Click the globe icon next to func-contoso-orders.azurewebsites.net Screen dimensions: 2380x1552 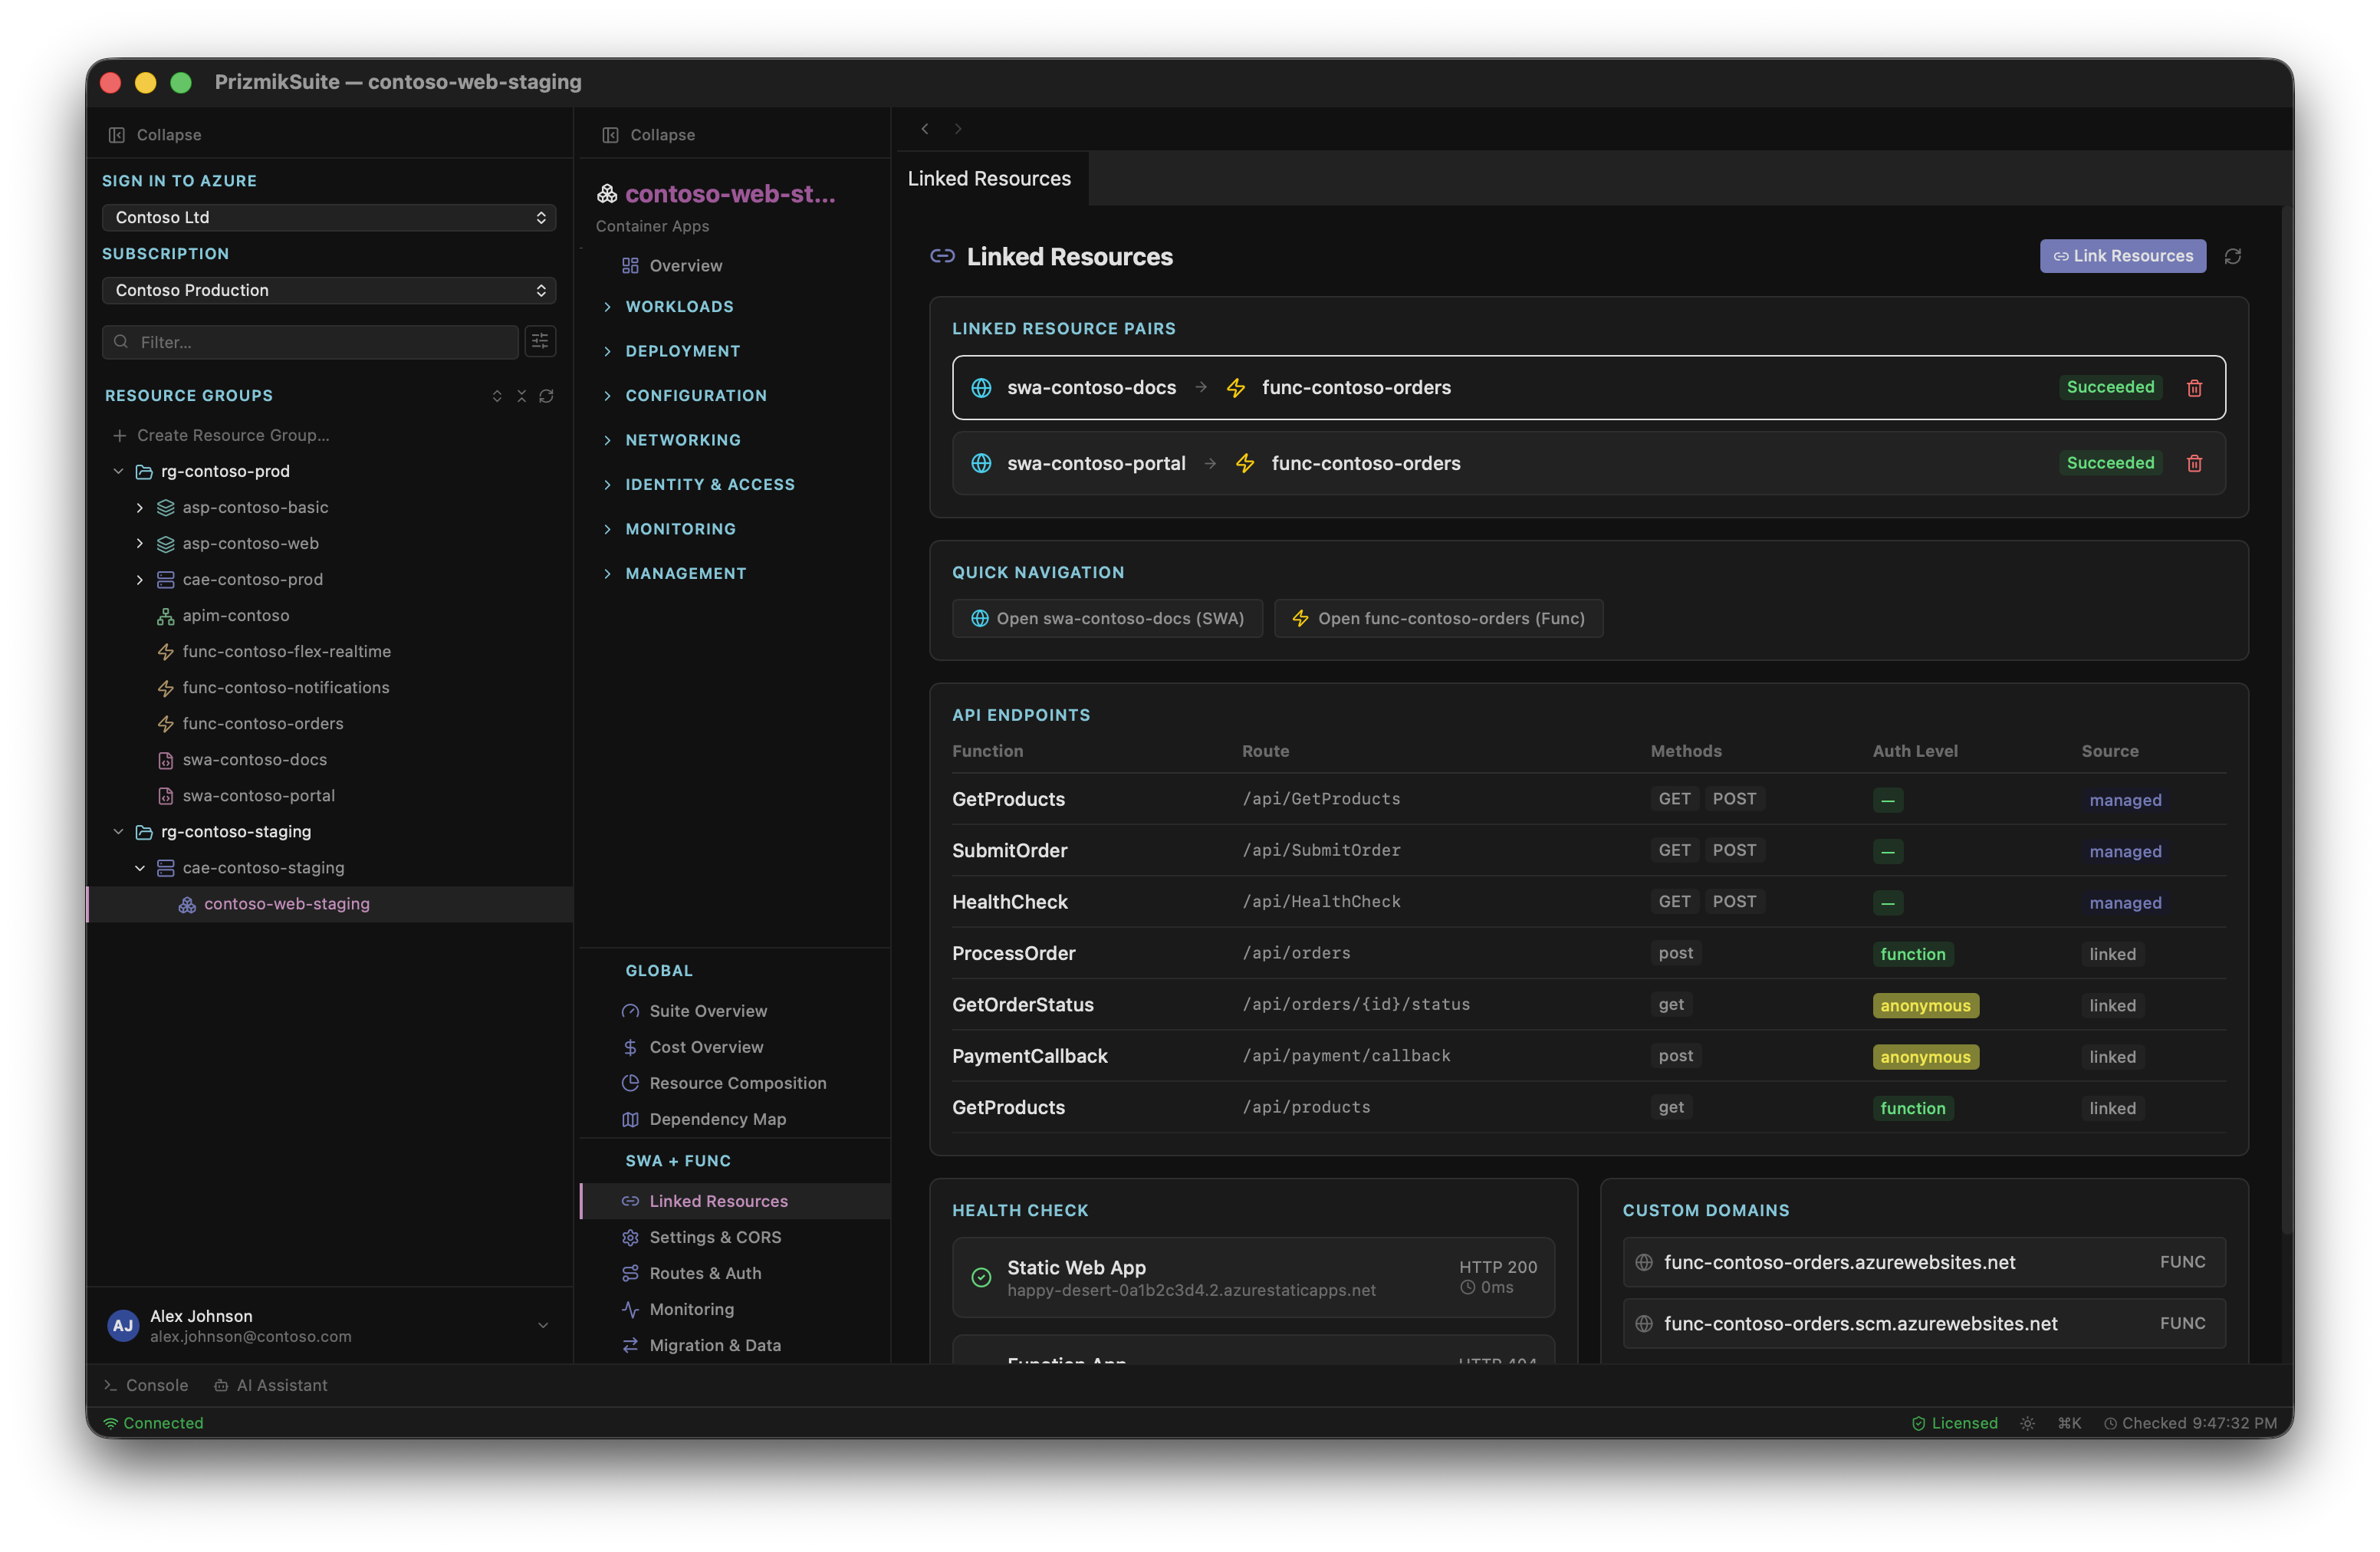pyautogui.click(x=1643, y=1263)
